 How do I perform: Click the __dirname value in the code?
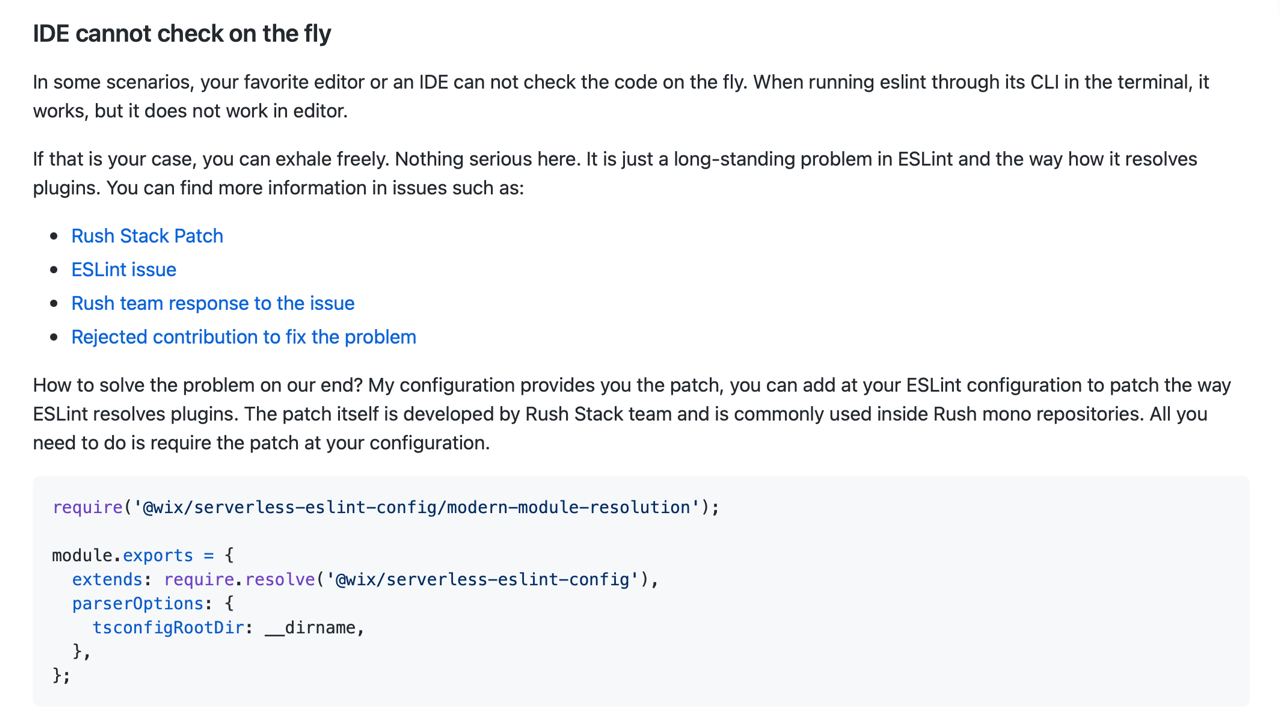(309, 627)
